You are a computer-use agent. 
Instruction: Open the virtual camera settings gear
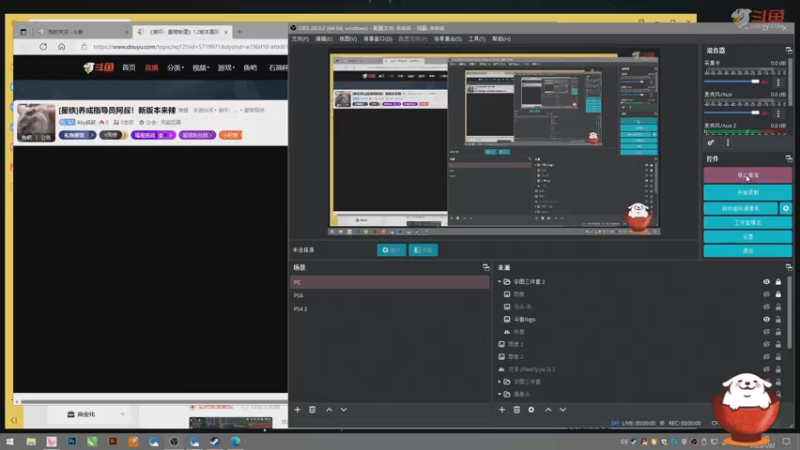[786, 208]
